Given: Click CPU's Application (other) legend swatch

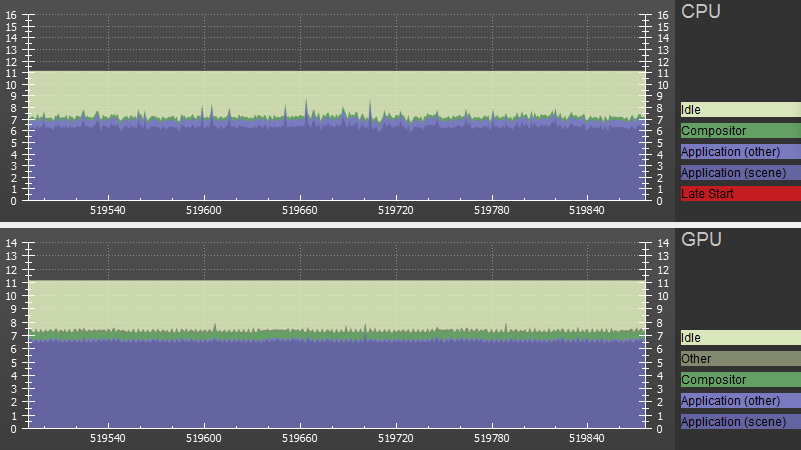Looking at the screenshot, I should pyautogui.click(x=739, y=152).
